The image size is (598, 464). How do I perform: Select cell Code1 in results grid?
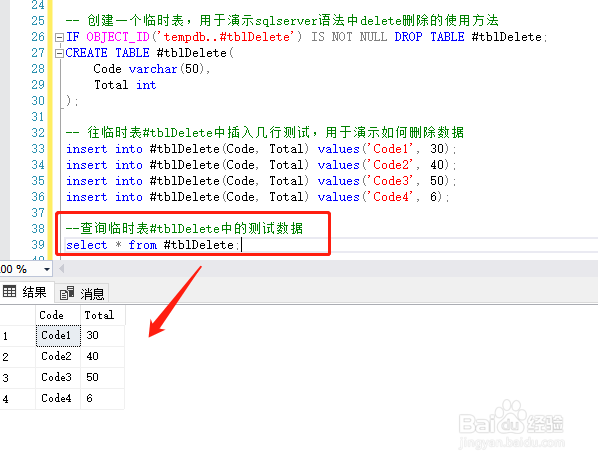58,336
